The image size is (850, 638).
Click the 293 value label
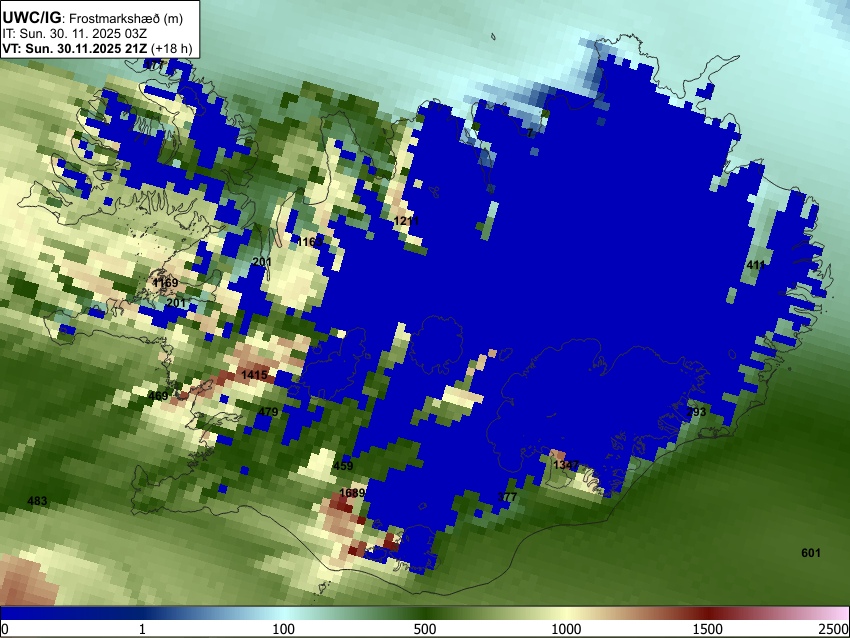696,412
